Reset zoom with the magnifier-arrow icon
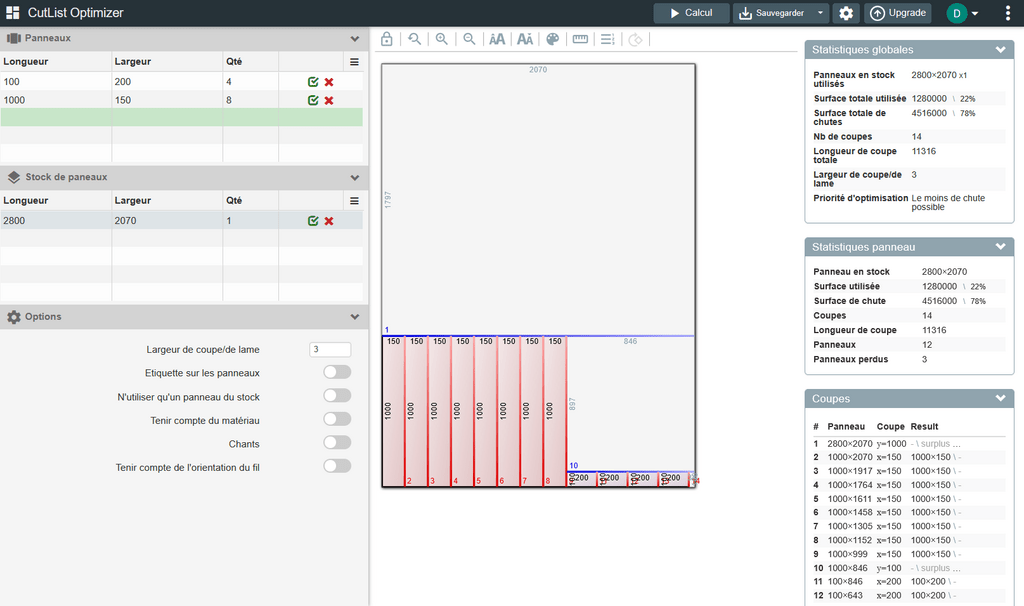The width and height of the screenshot is (1024, 606). point(414,39)
